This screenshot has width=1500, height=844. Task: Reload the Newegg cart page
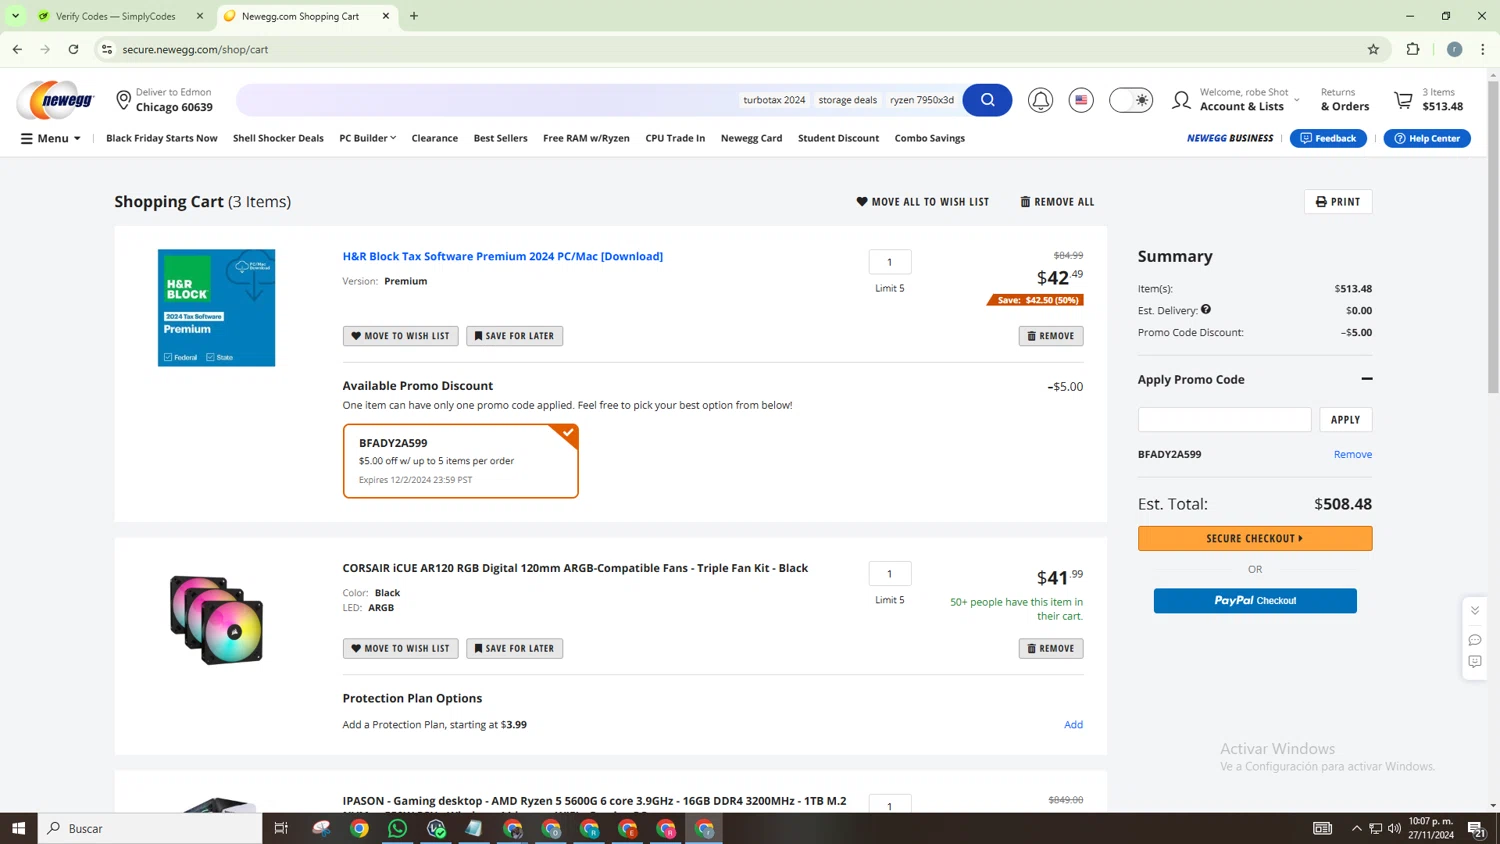pos(73,49)
